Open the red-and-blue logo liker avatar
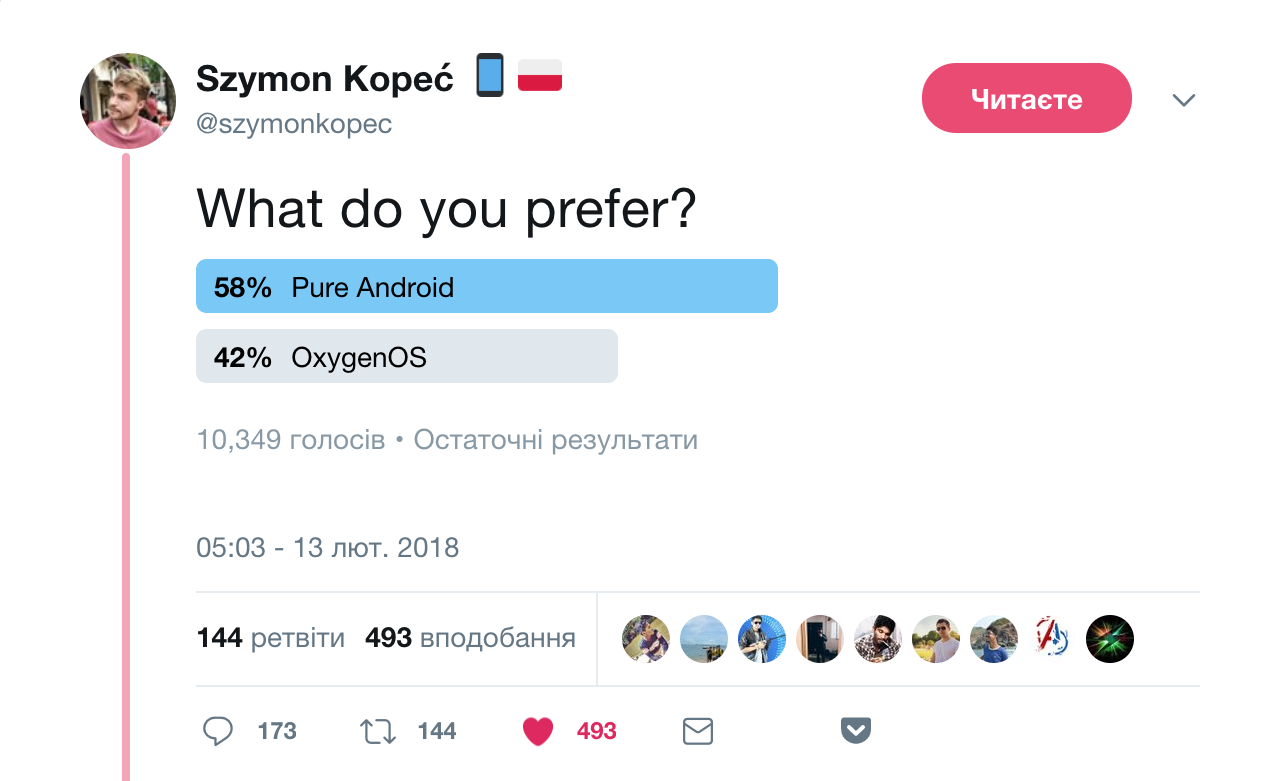1277x781 pixels. click(x=1052, y=639)
